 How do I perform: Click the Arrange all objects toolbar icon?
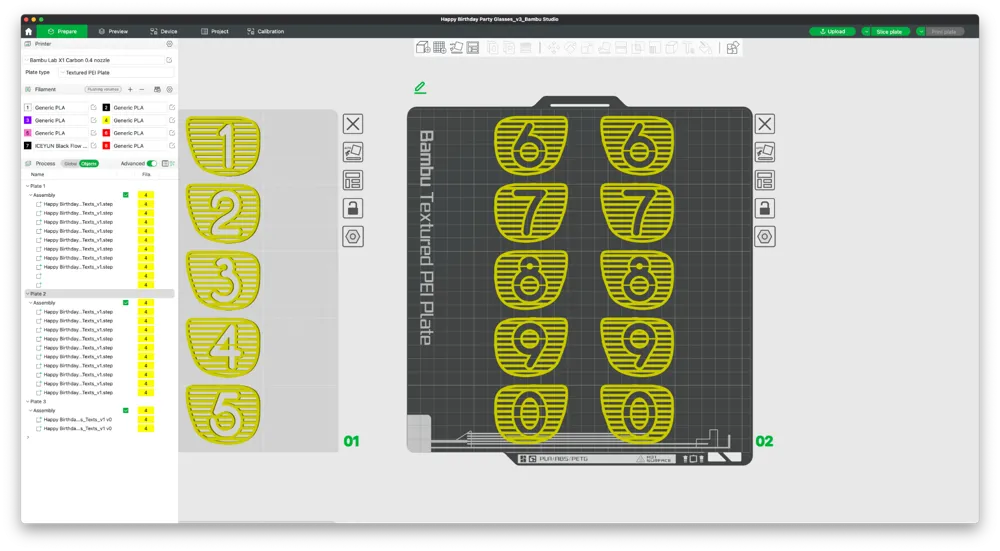click(x=473, y=48)
